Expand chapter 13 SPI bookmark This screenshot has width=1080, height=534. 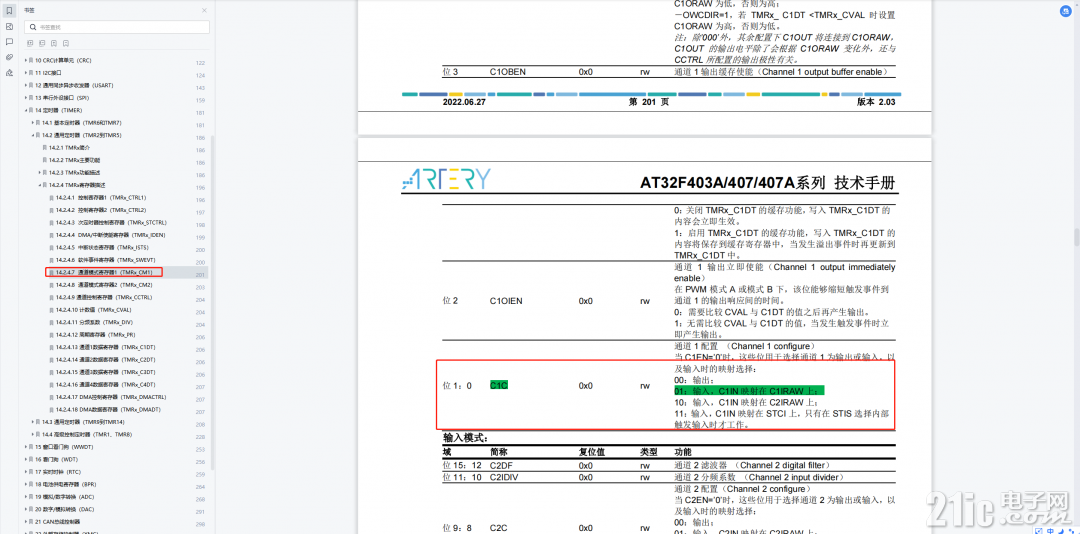coord(25,98)
